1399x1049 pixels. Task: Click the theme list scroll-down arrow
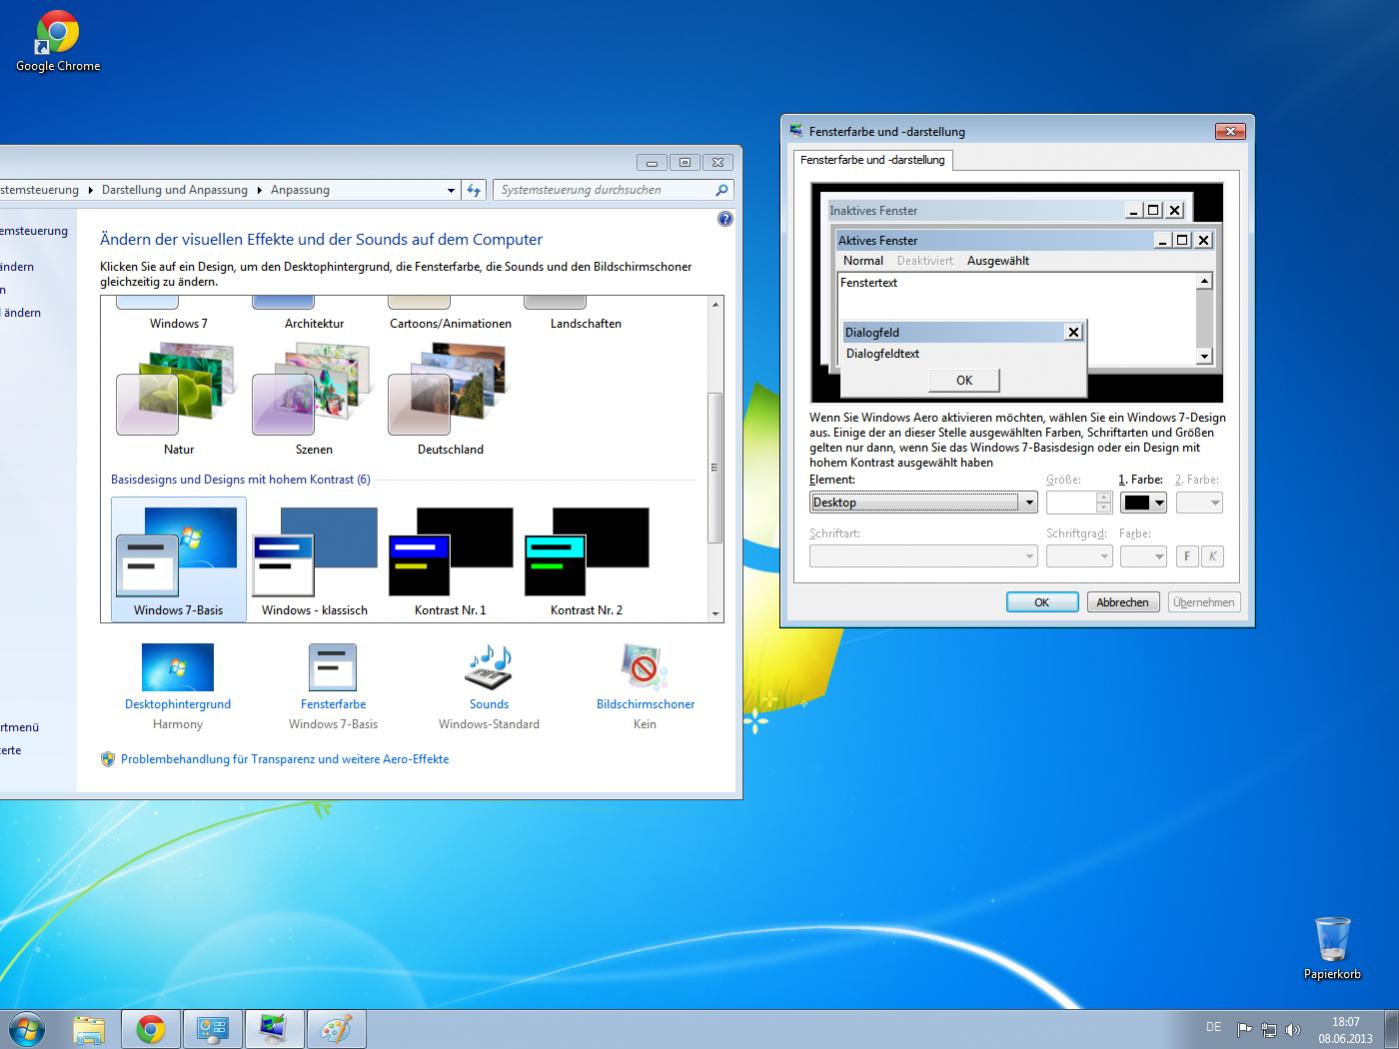click(x=715, y=613)
